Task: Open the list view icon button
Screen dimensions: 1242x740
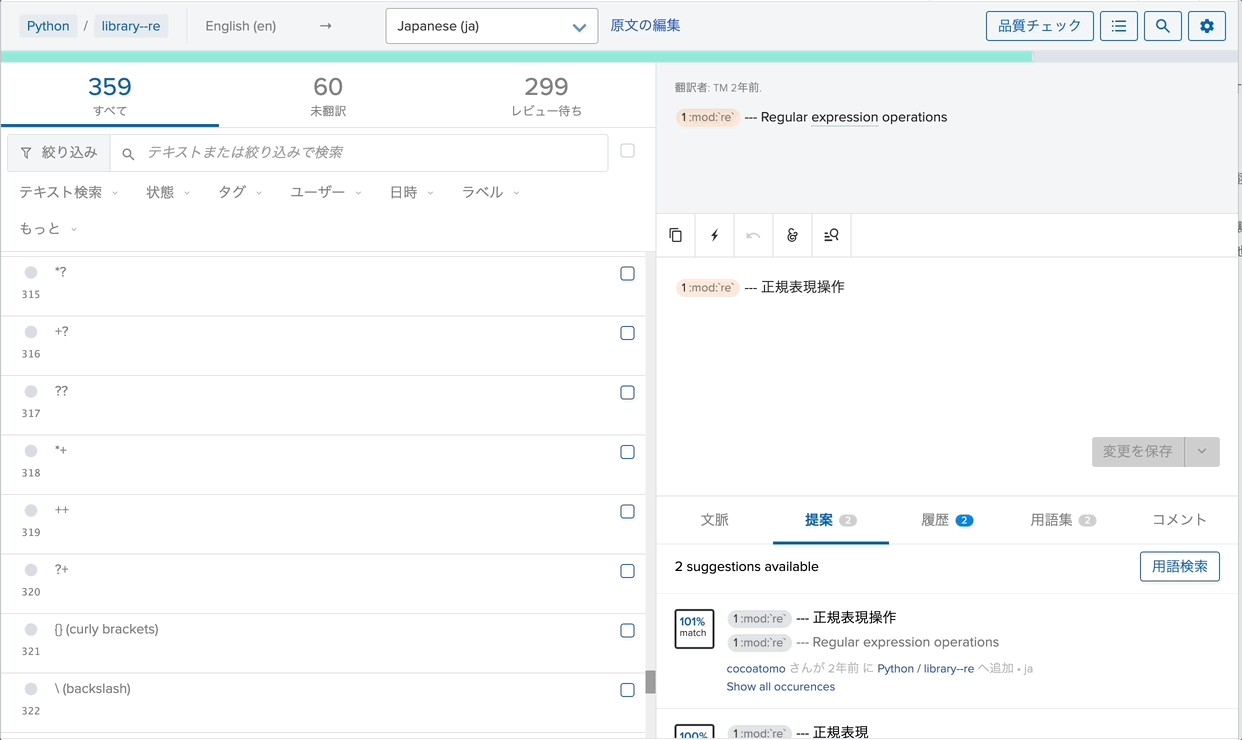Action: point(1118,26)
